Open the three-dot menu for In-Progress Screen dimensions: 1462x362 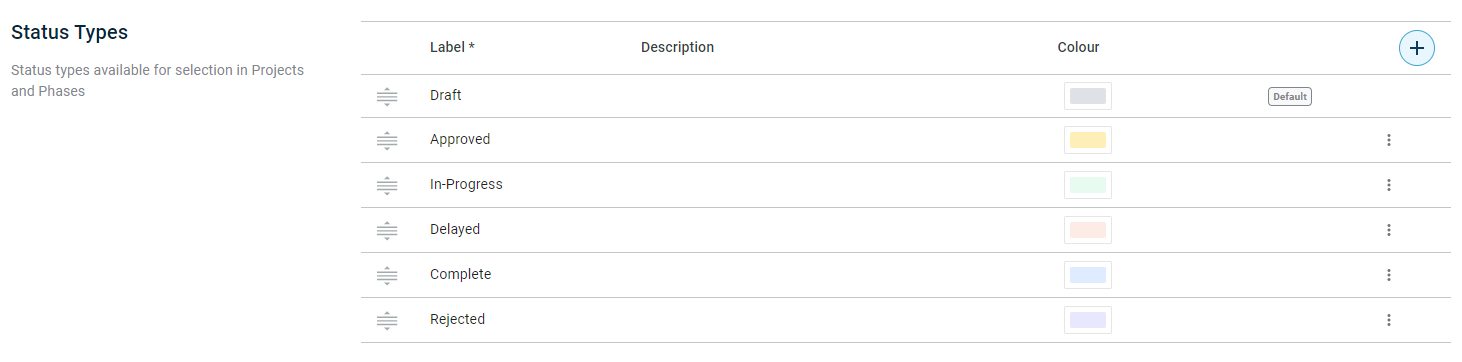click(1389, 185)
